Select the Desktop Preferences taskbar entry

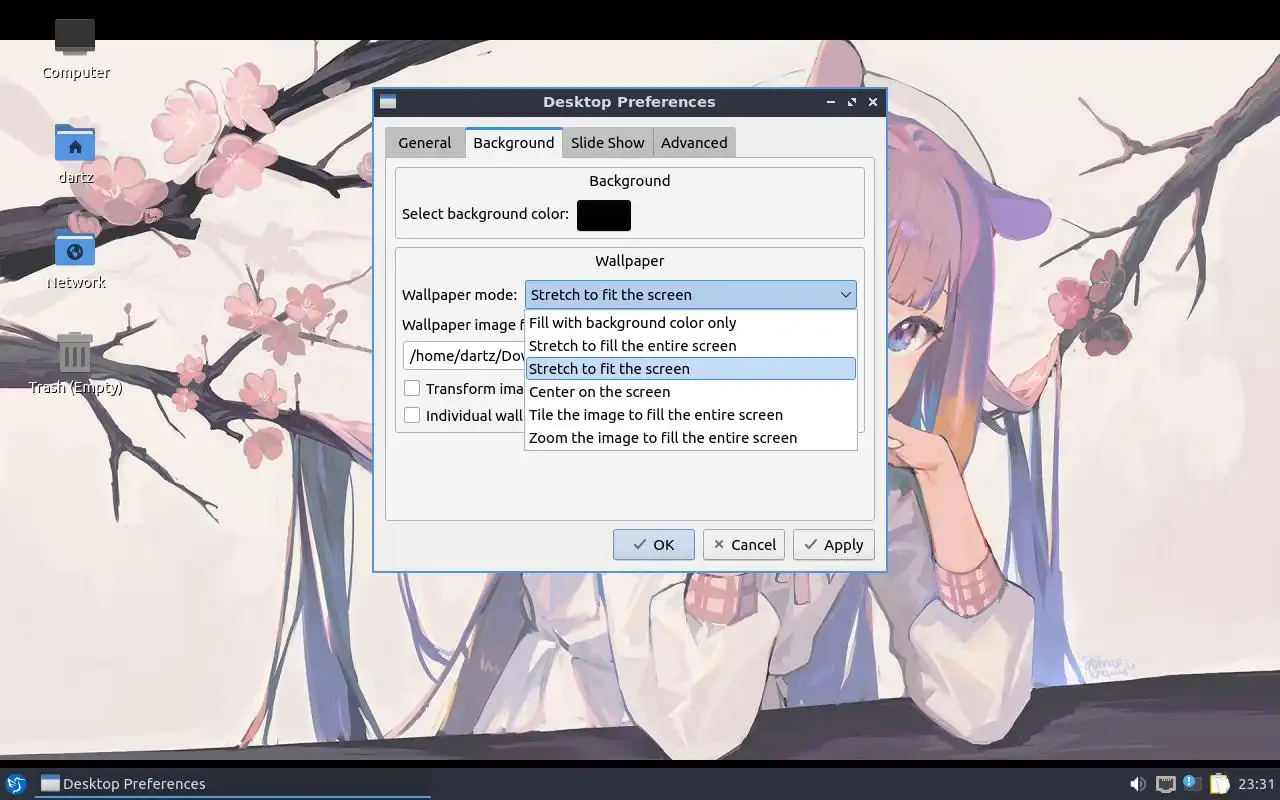point(234,784)
